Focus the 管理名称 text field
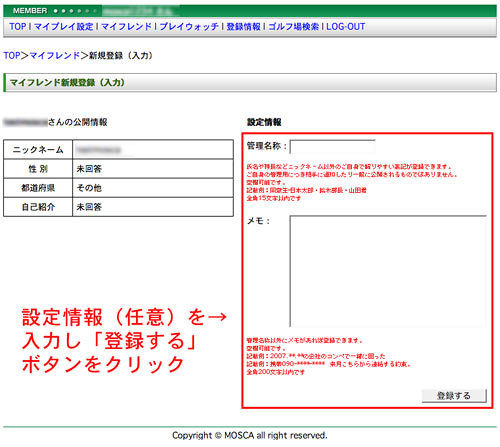The image size is (500, 447). 333,147
